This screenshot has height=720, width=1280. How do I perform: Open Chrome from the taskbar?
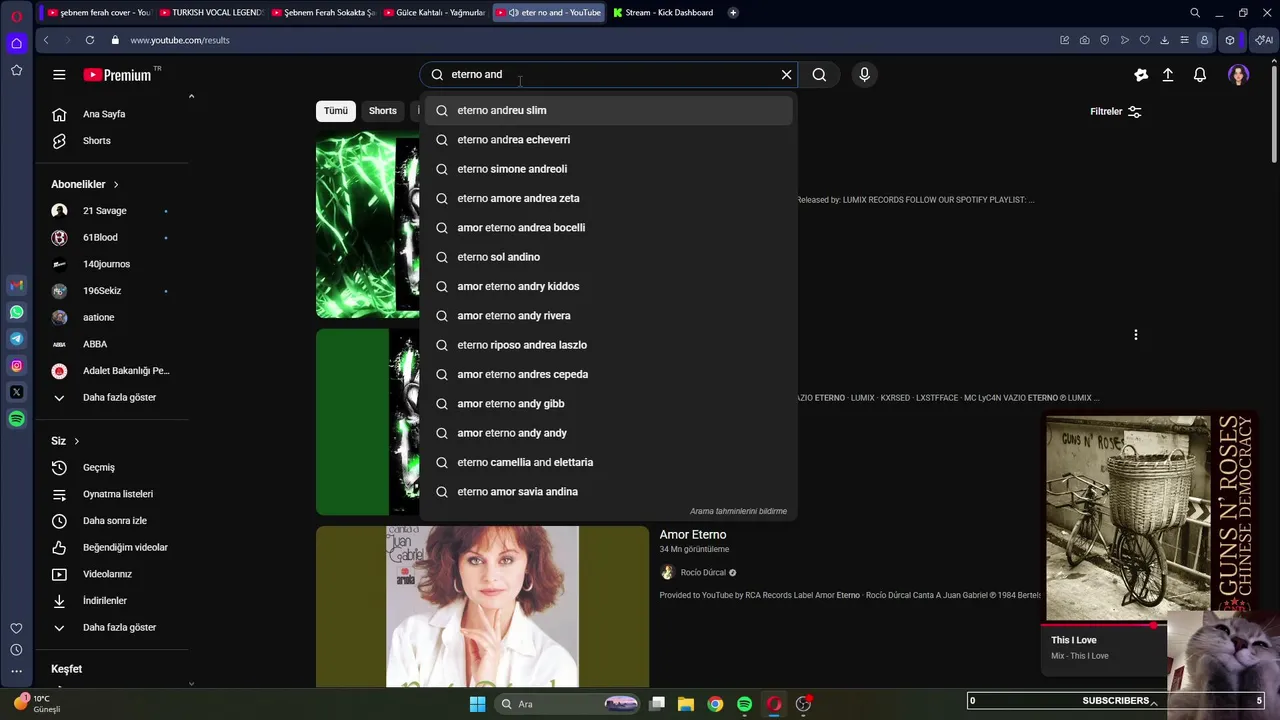point(715,704)
